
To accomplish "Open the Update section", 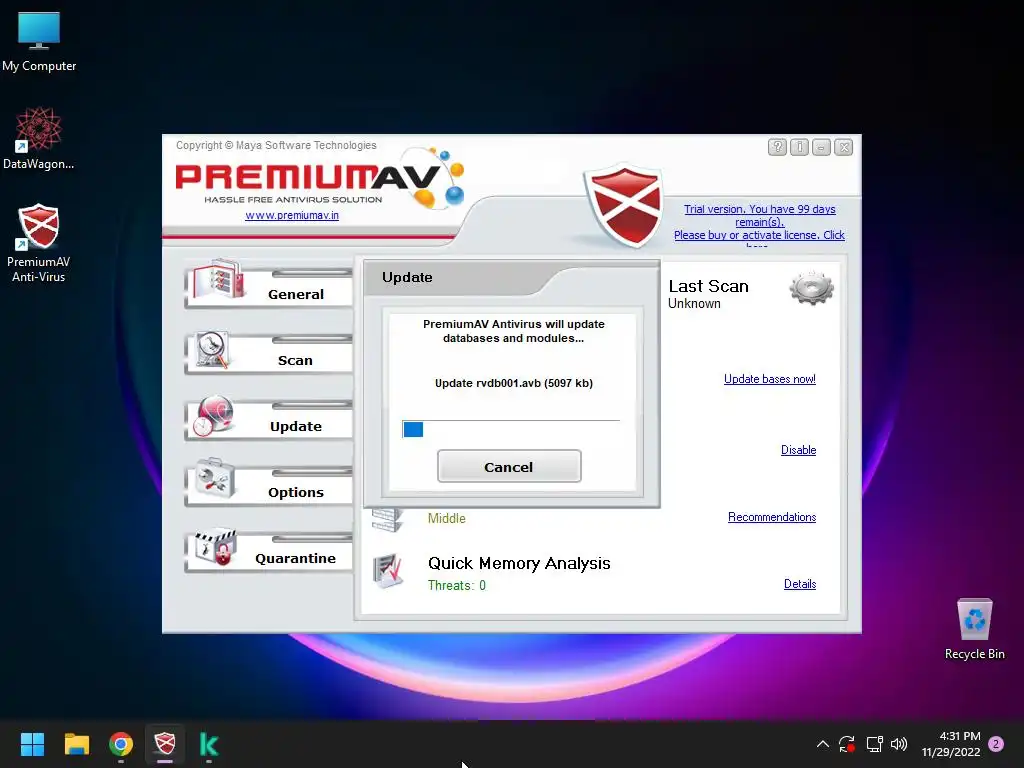I will 269,419.
